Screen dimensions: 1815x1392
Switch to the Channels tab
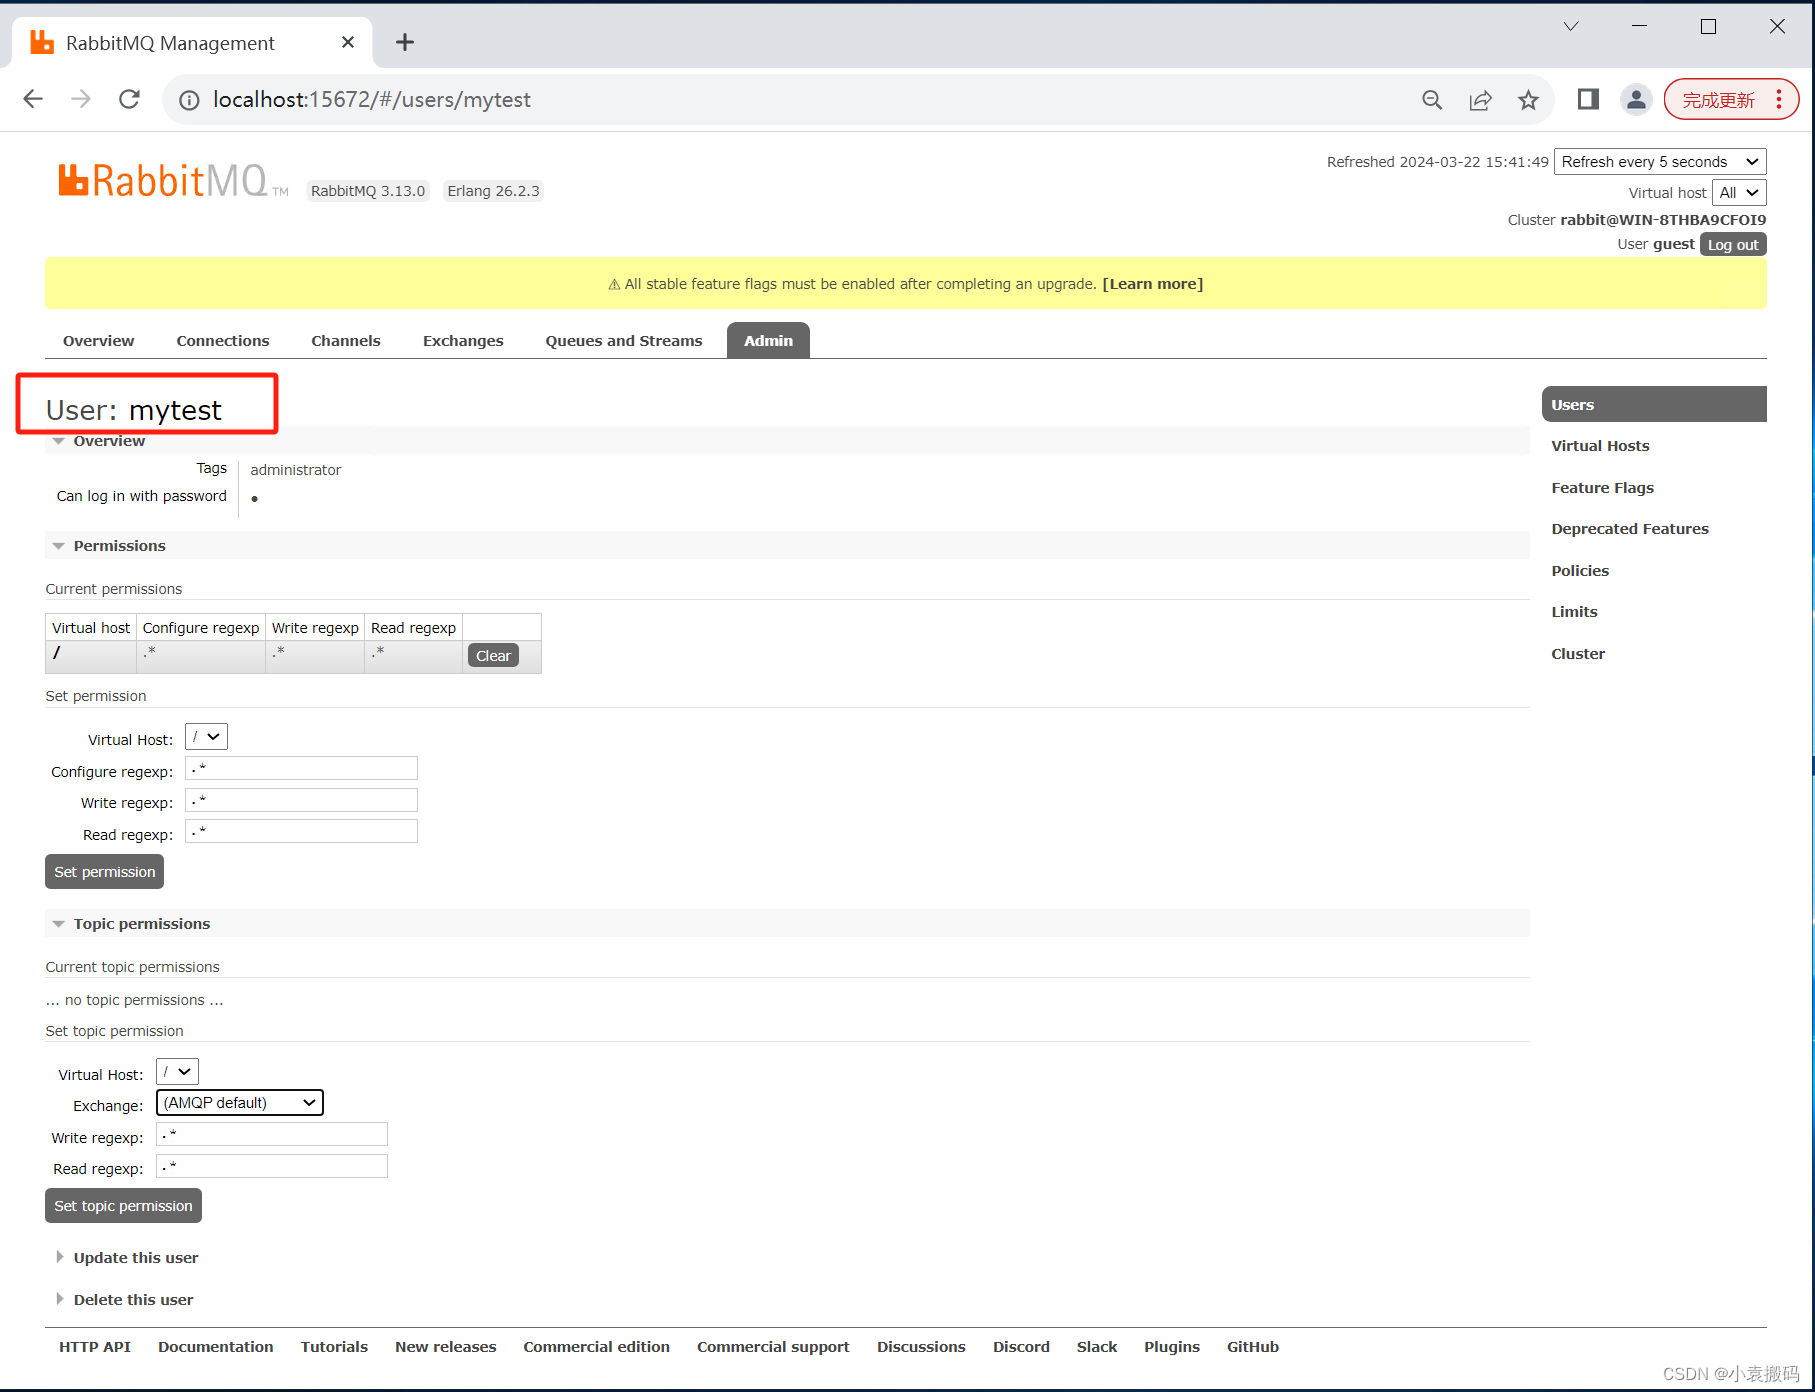click(x=346, y=341)
